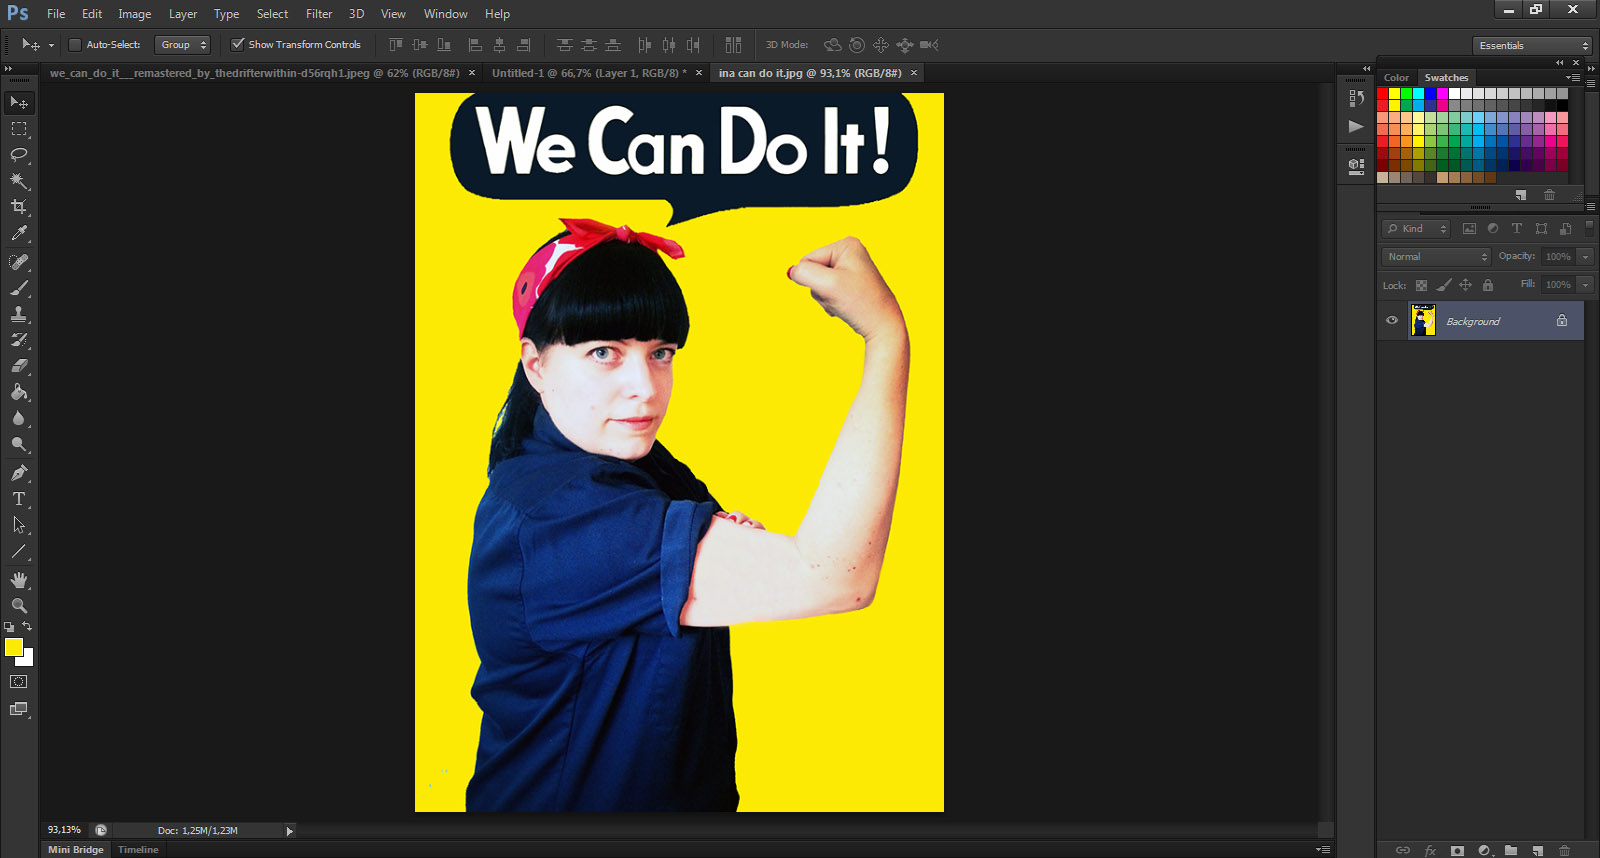Swap foreground and background colors
The width and height of the screenshot is (1600, 858).
[27, 626]
